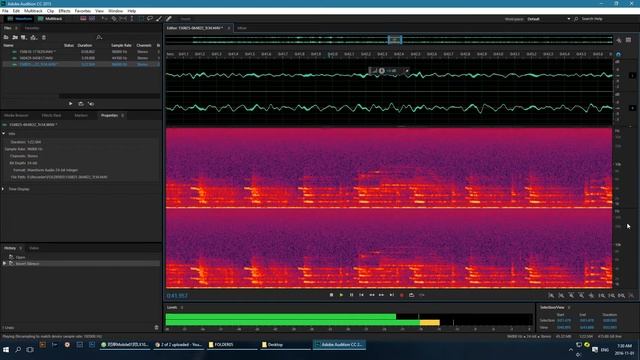This screenshot has height=360, width=640.
Task: Switch to the Markers tab
Action: (81, 116)
